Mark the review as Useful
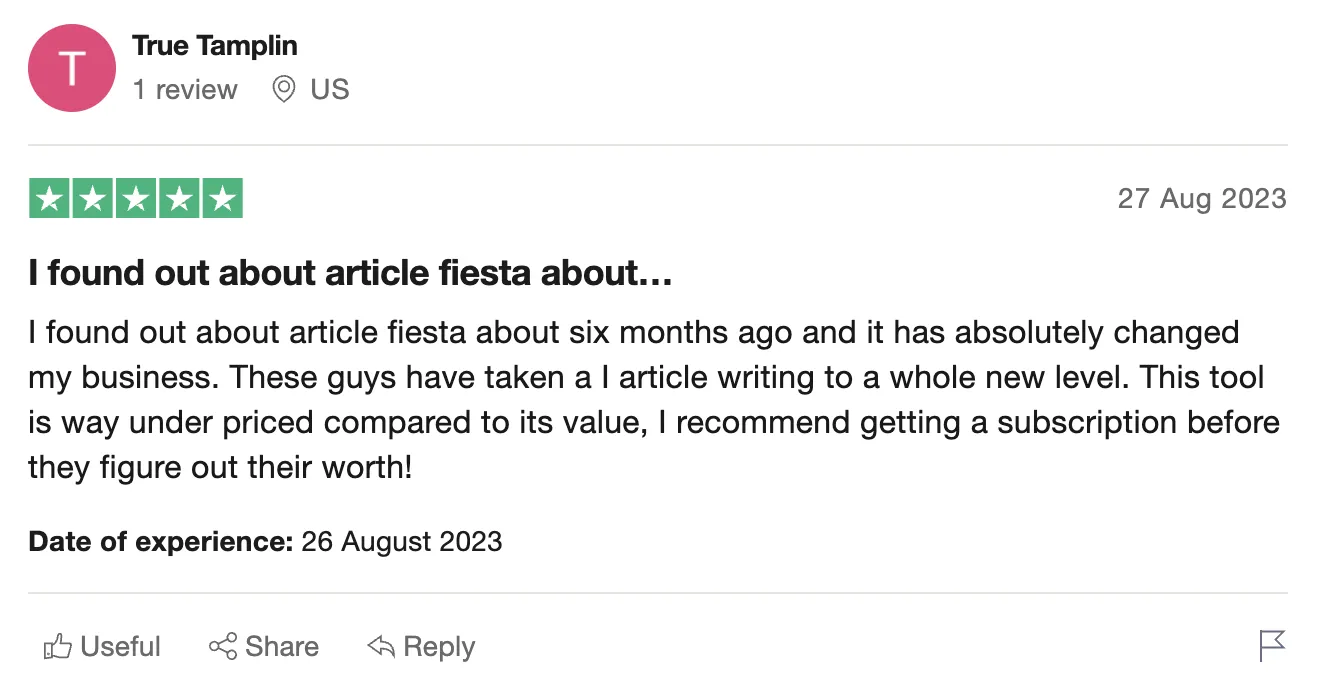Screen dimensions: 1330x674 point(120,647)
